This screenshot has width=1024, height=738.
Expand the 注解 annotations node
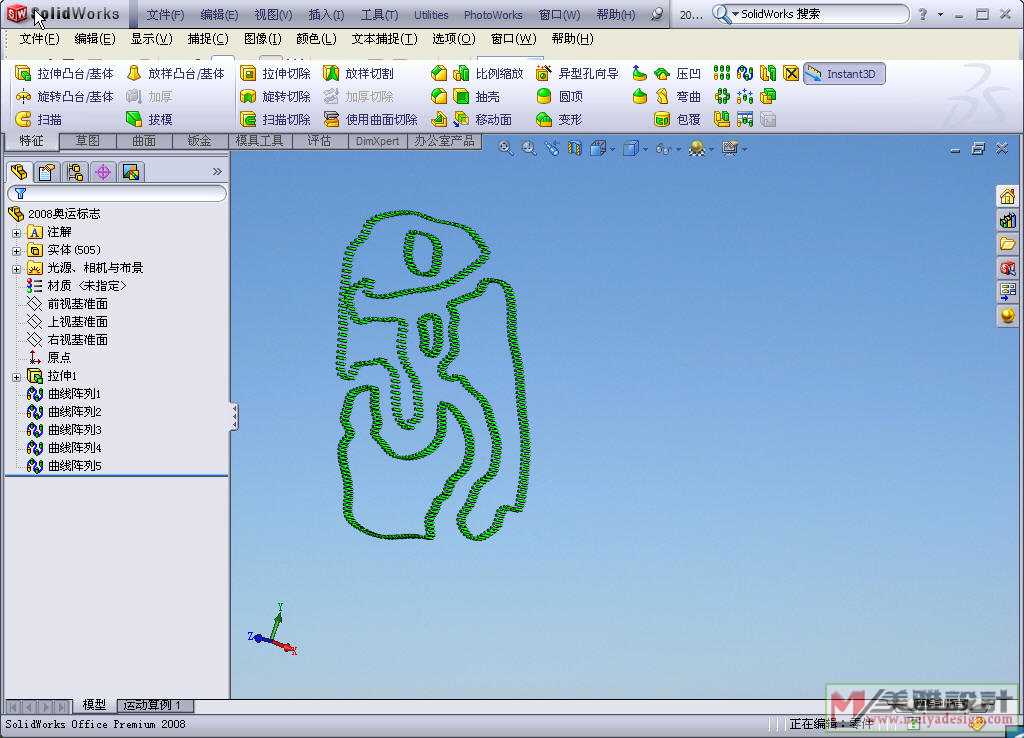click(x=16, y=233)
